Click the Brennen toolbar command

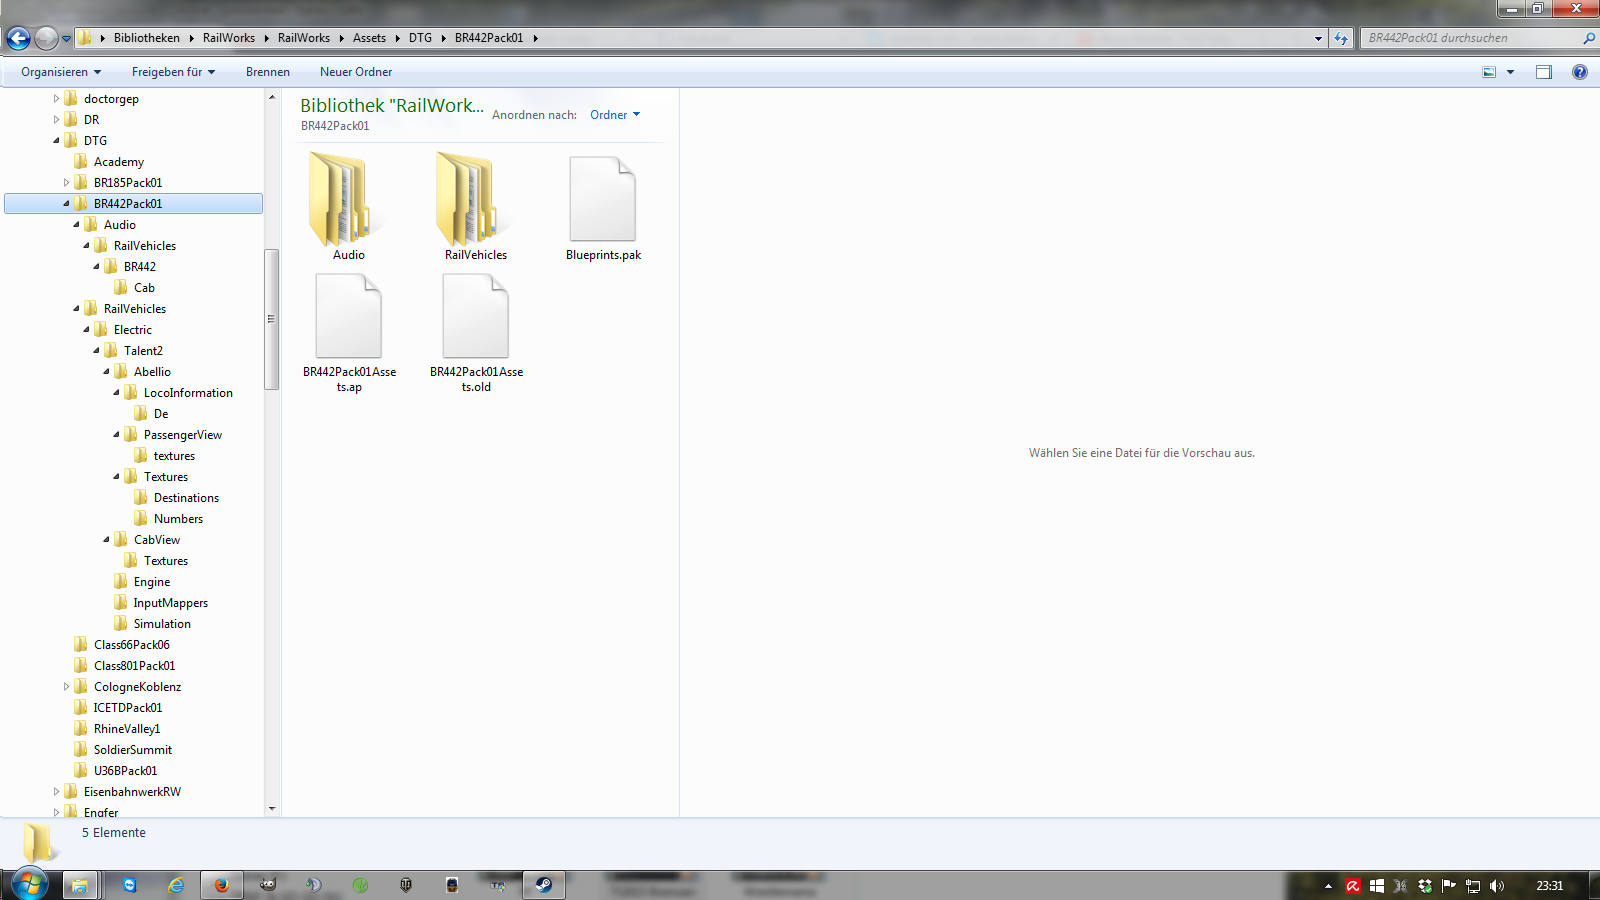(268, 72)
